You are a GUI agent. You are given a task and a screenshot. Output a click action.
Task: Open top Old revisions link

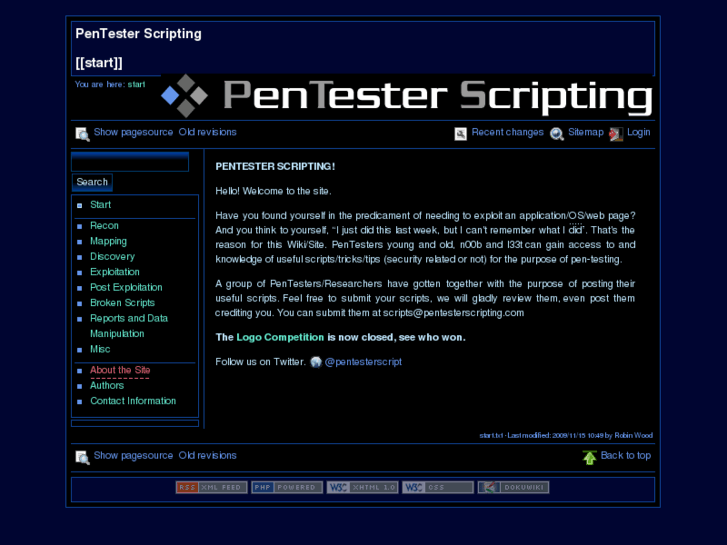(x=207, y=132)
